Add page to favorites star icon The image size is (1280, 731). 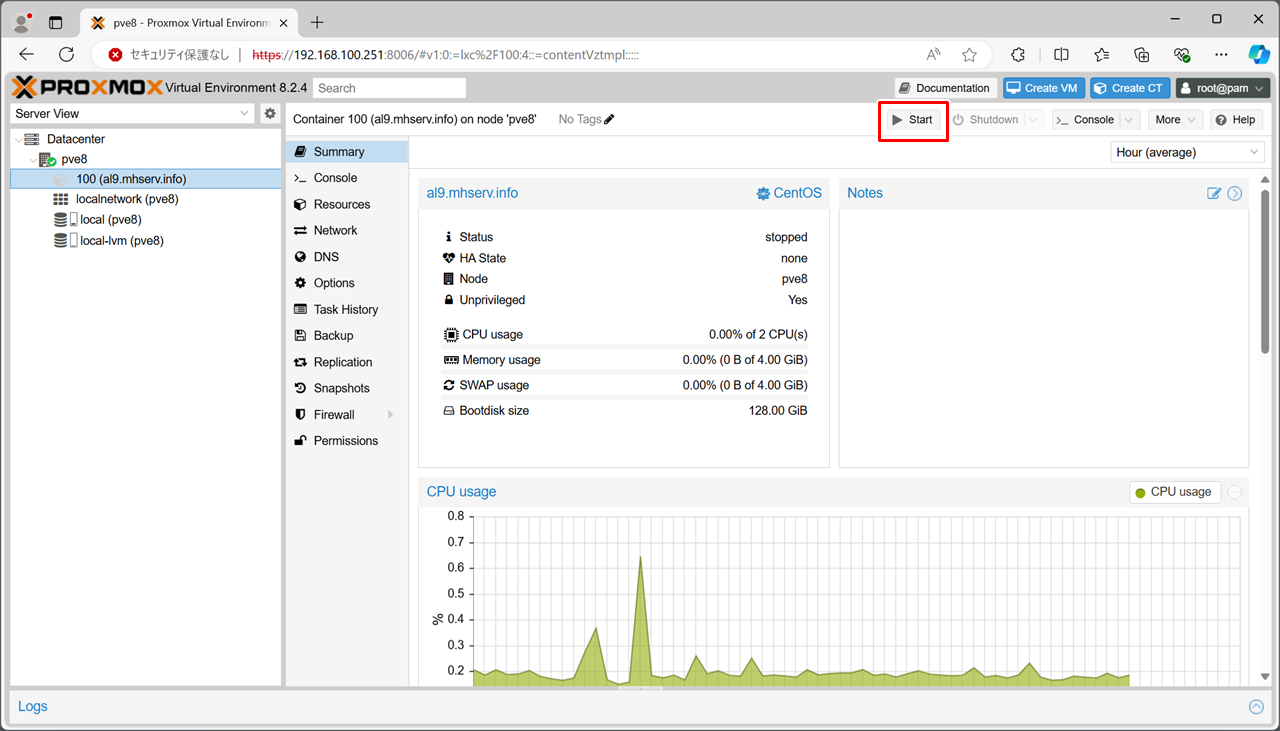click(x=969, y=55)
